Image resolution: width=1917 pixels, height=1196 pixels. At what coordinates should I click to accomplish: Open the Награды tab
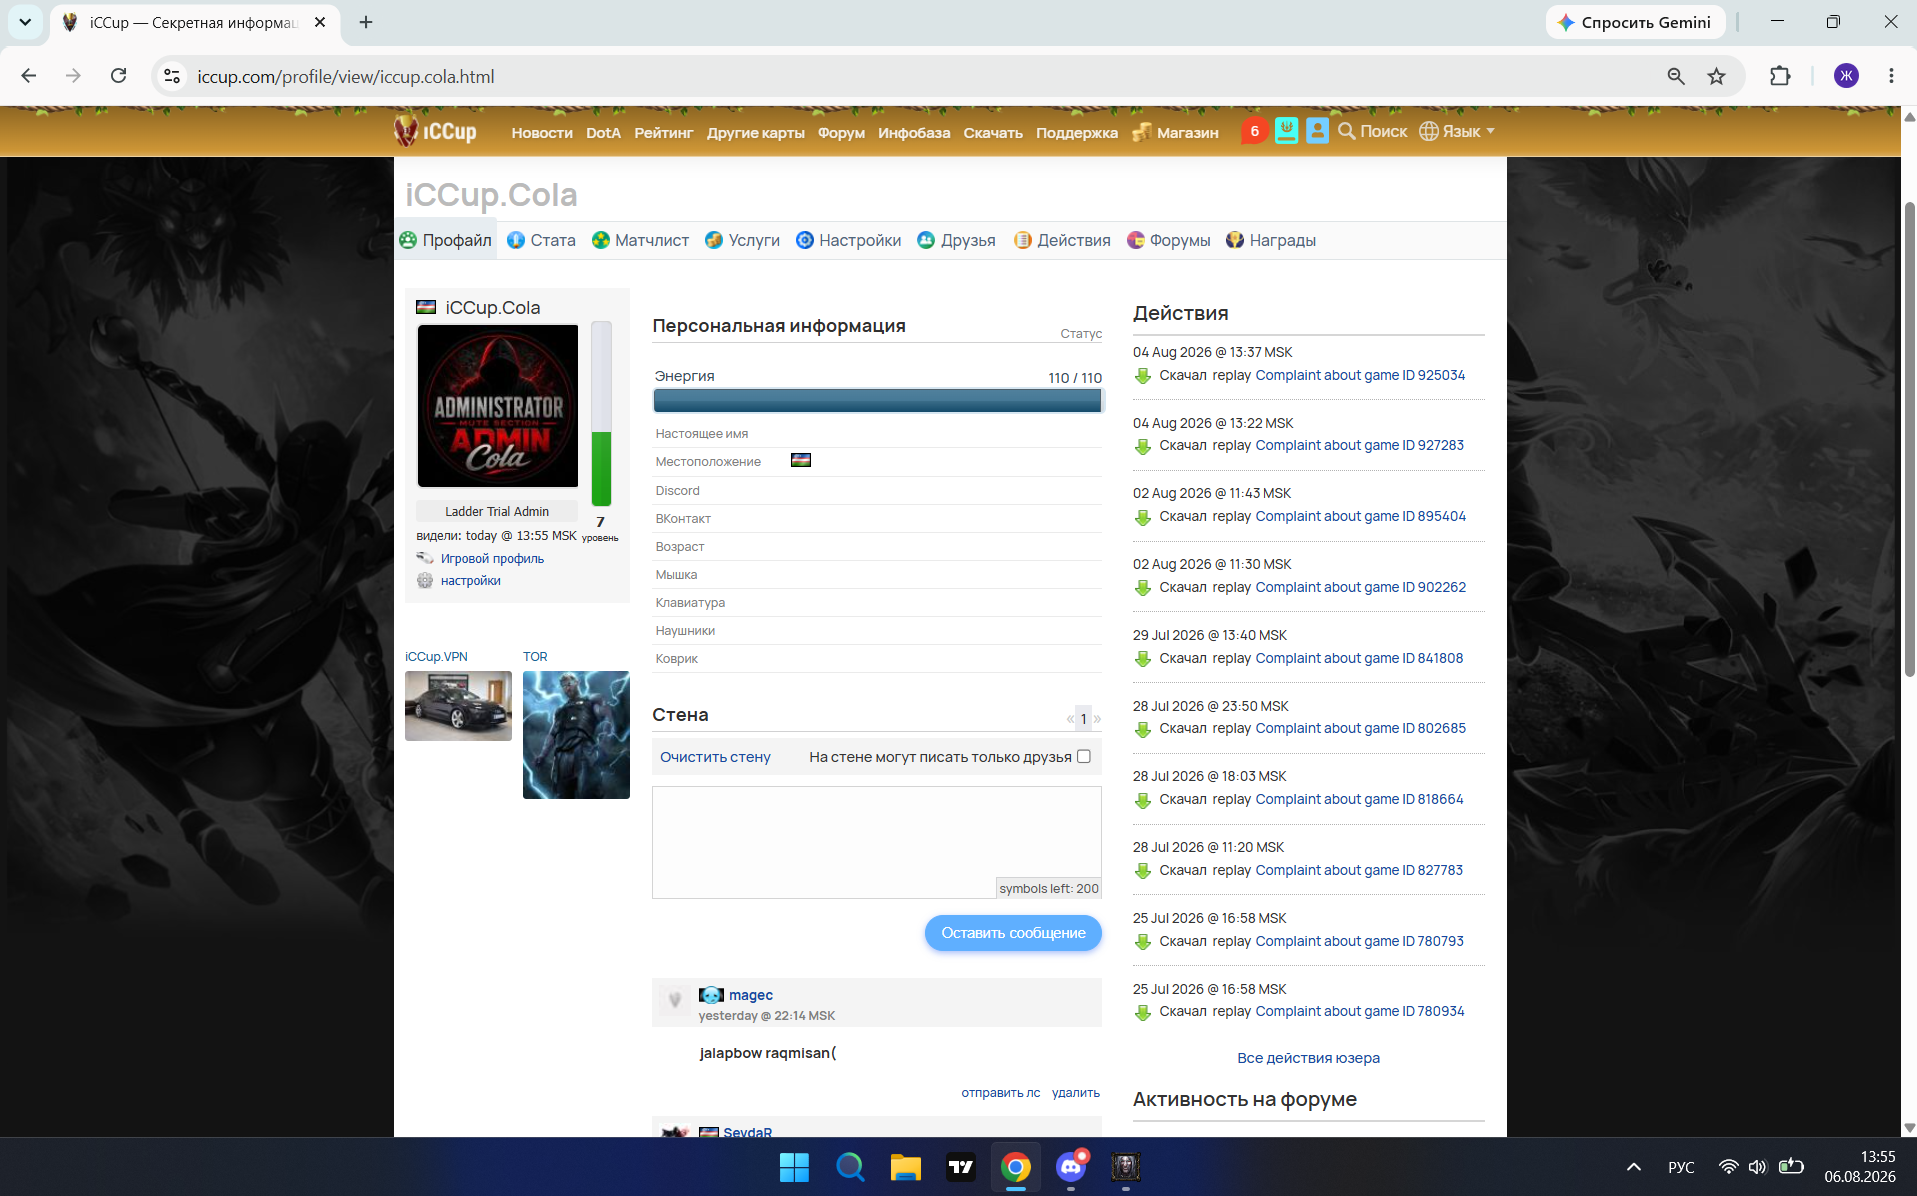click(1271, 240)
